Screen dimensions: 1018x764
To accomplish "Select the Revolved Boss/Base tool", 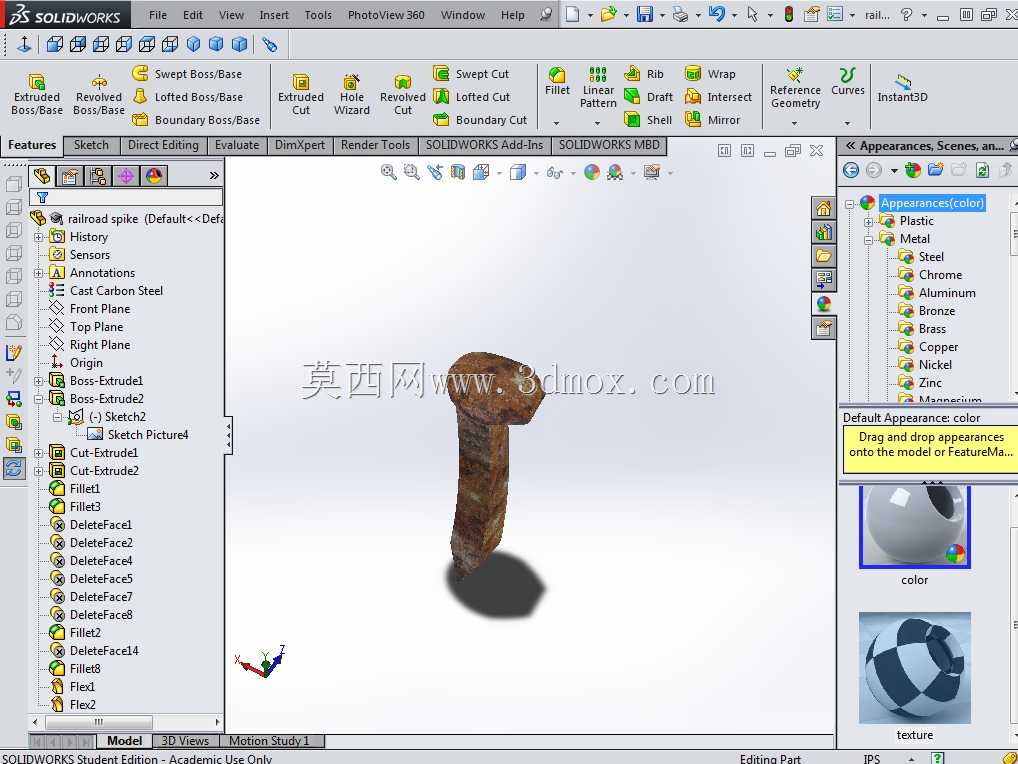I will (99, 95).
